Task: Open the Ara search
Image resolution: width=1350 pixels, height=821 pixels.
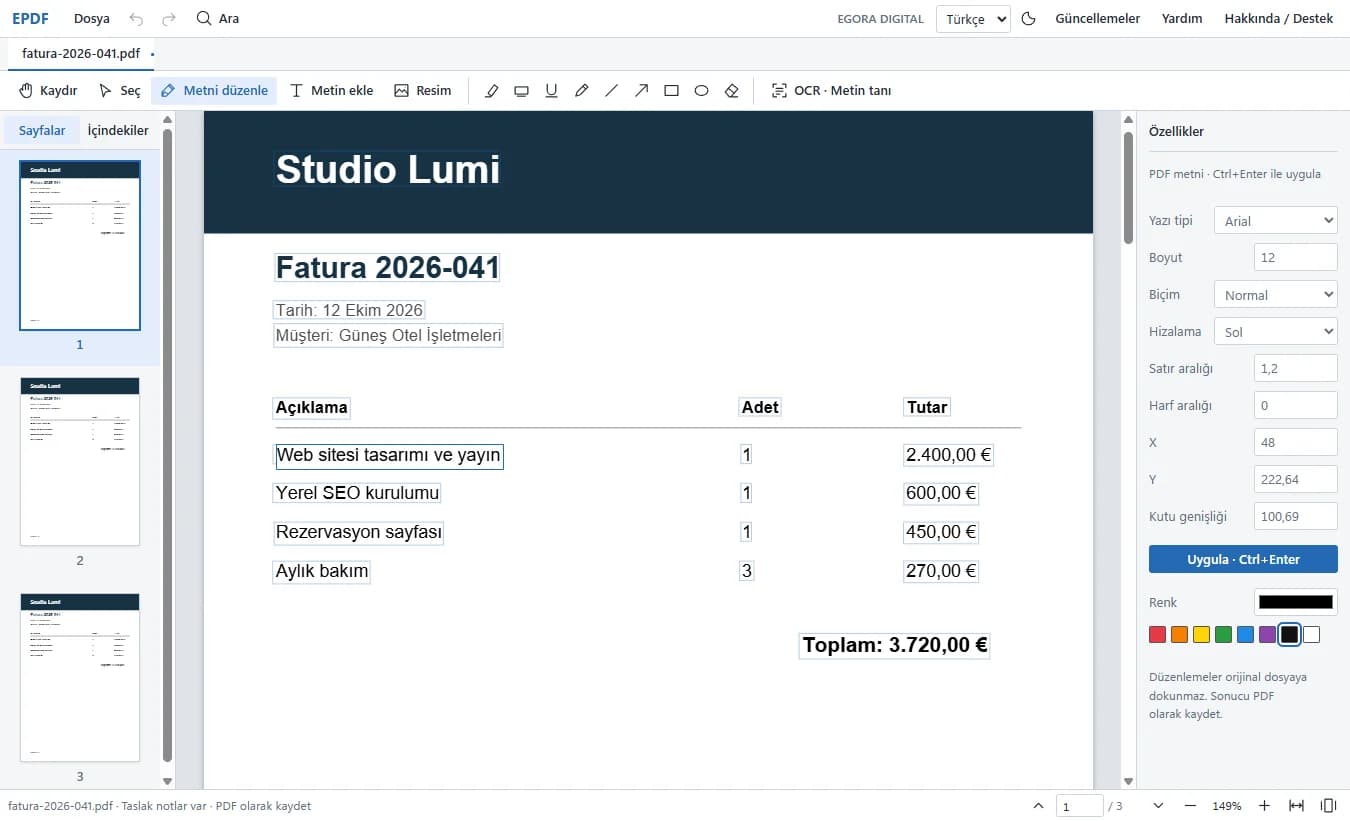Action: (x=218, y=19)
